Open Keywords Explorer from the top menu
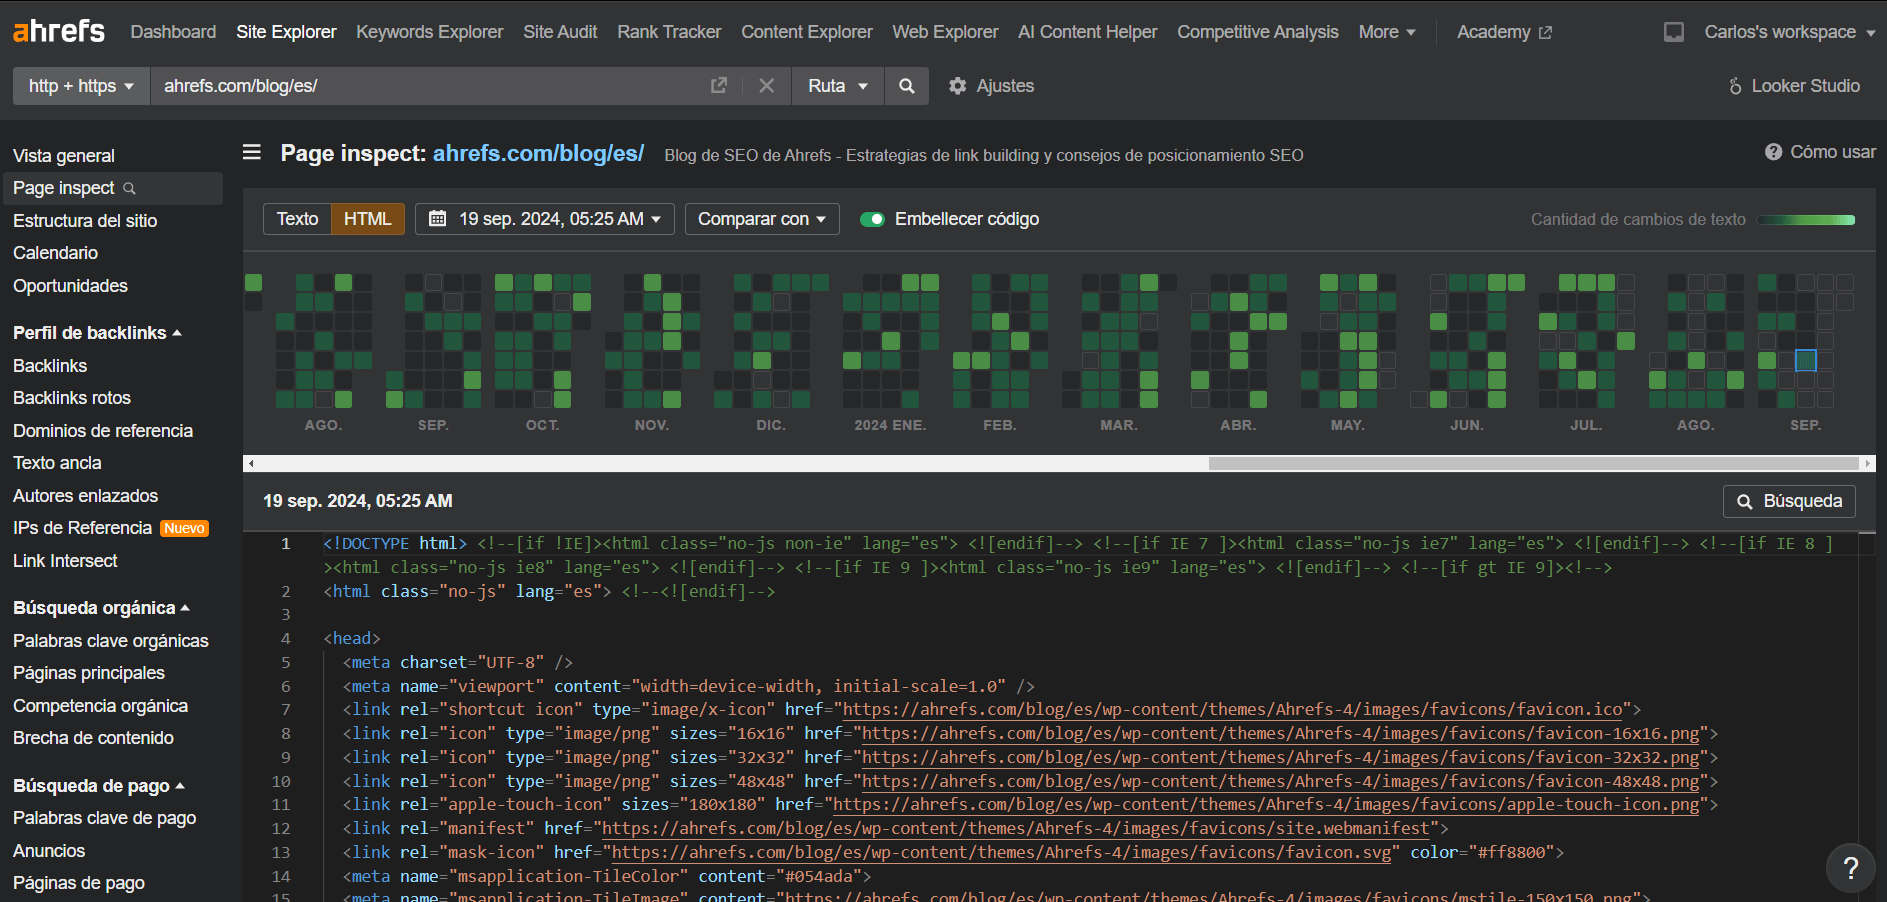The width and height of the screenshot is (1887, 902). click(x=428, y=31)
